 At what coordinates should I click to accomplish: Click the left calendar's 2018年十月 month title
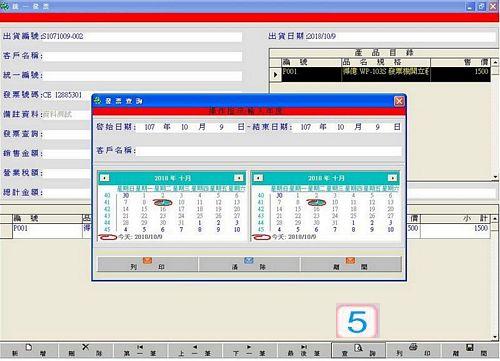[172, 178]
